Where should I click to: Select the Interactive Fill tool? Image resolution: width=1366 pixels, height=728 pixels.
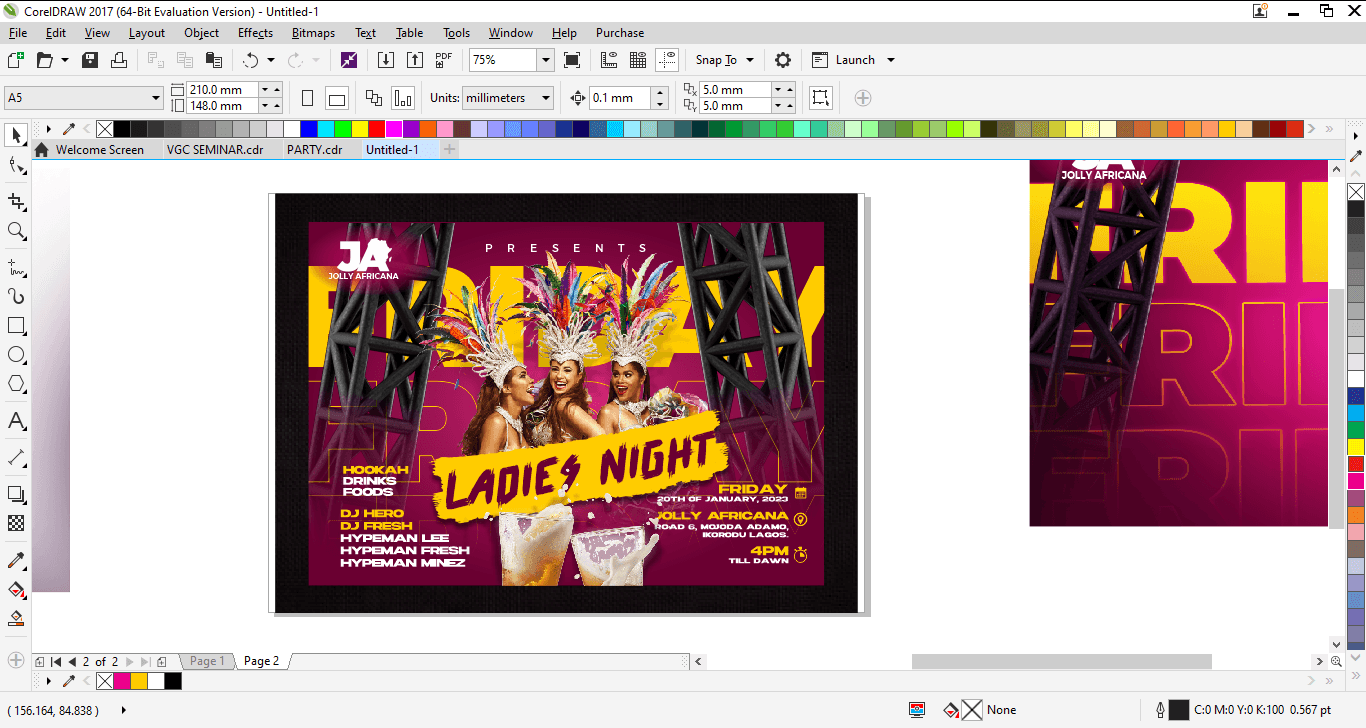click(x=16, y=590)
